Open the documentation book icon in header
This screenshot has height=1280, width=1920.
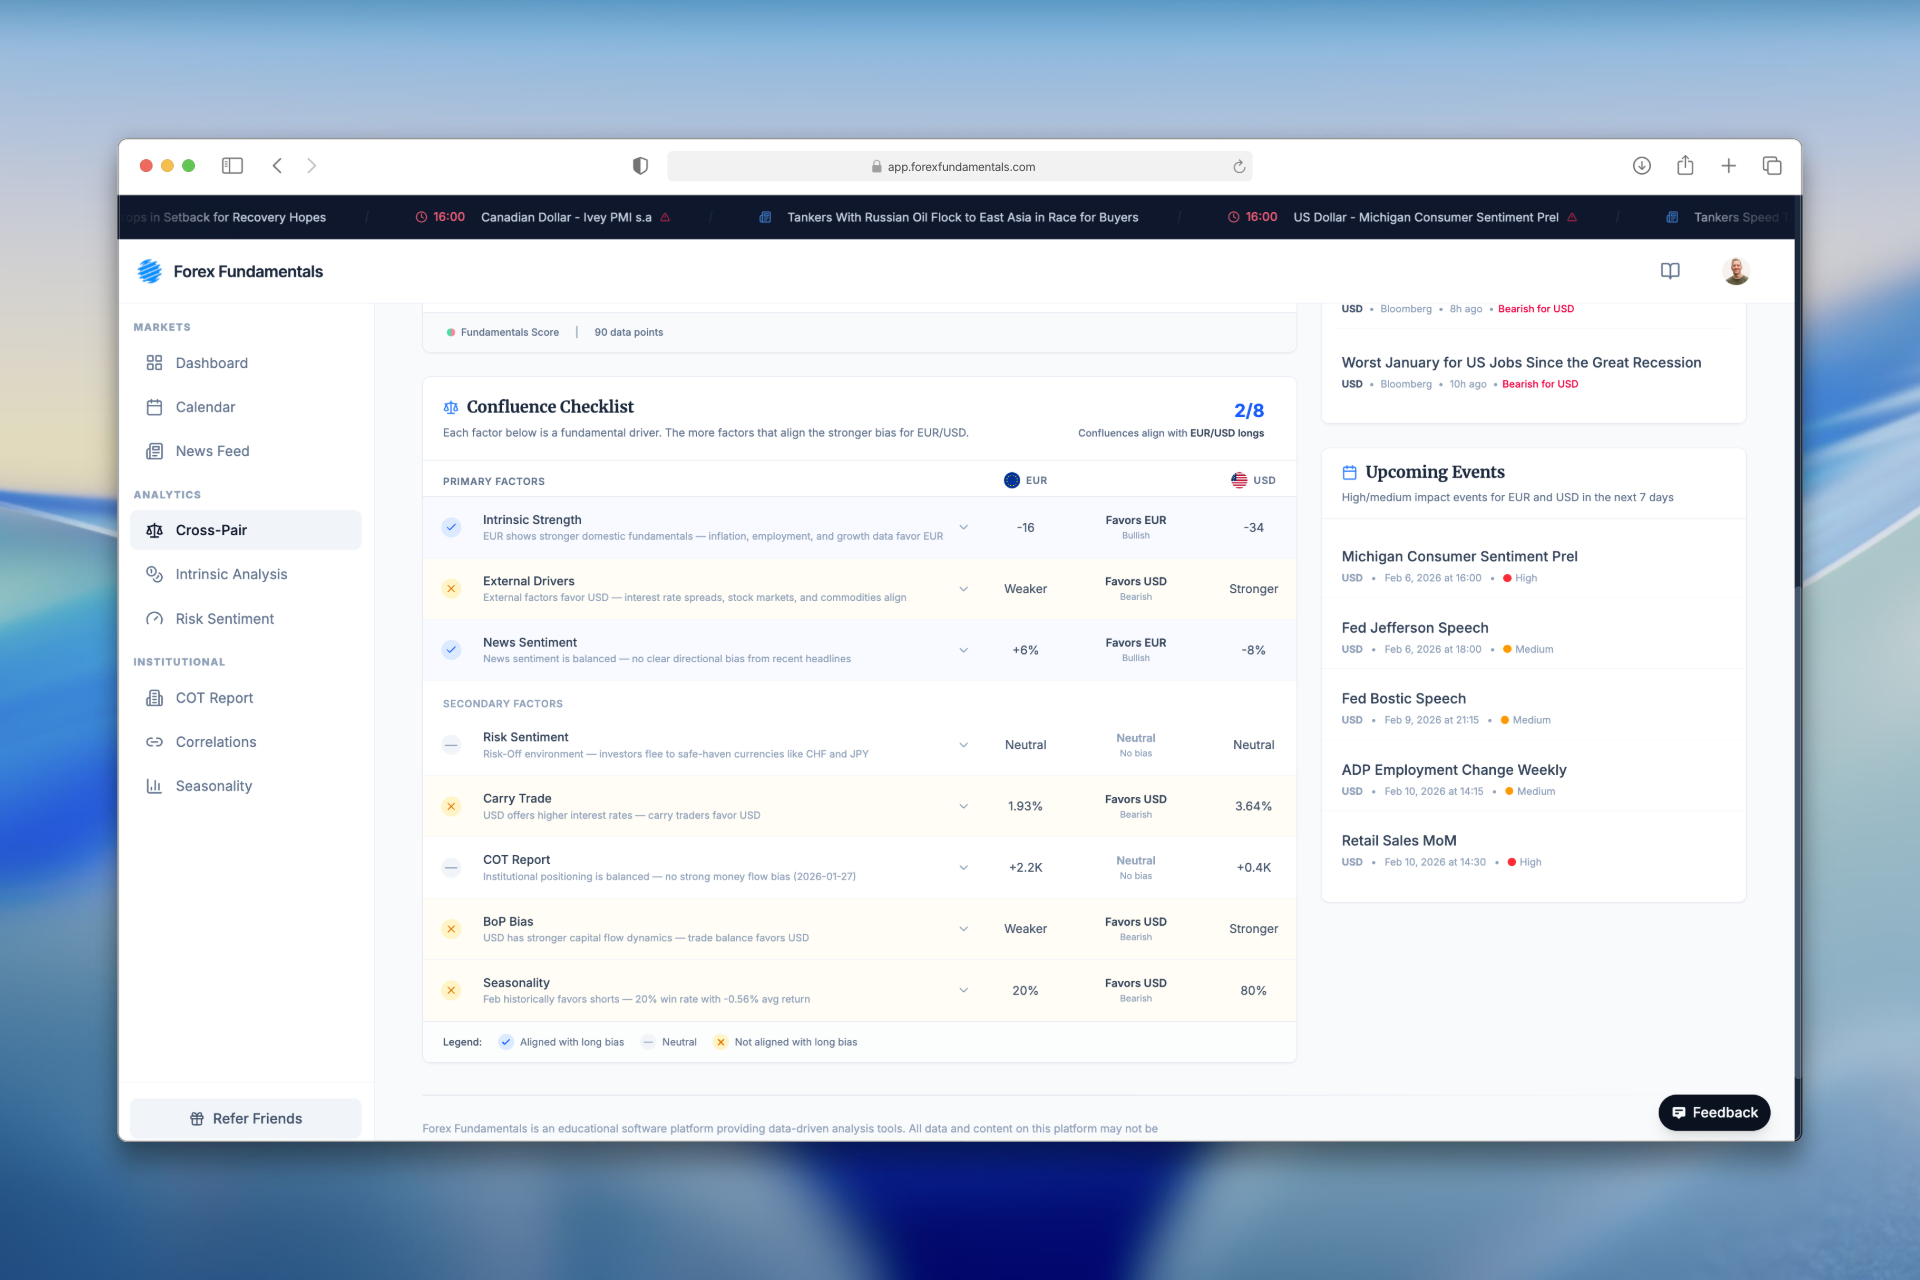pos(1670,270)
